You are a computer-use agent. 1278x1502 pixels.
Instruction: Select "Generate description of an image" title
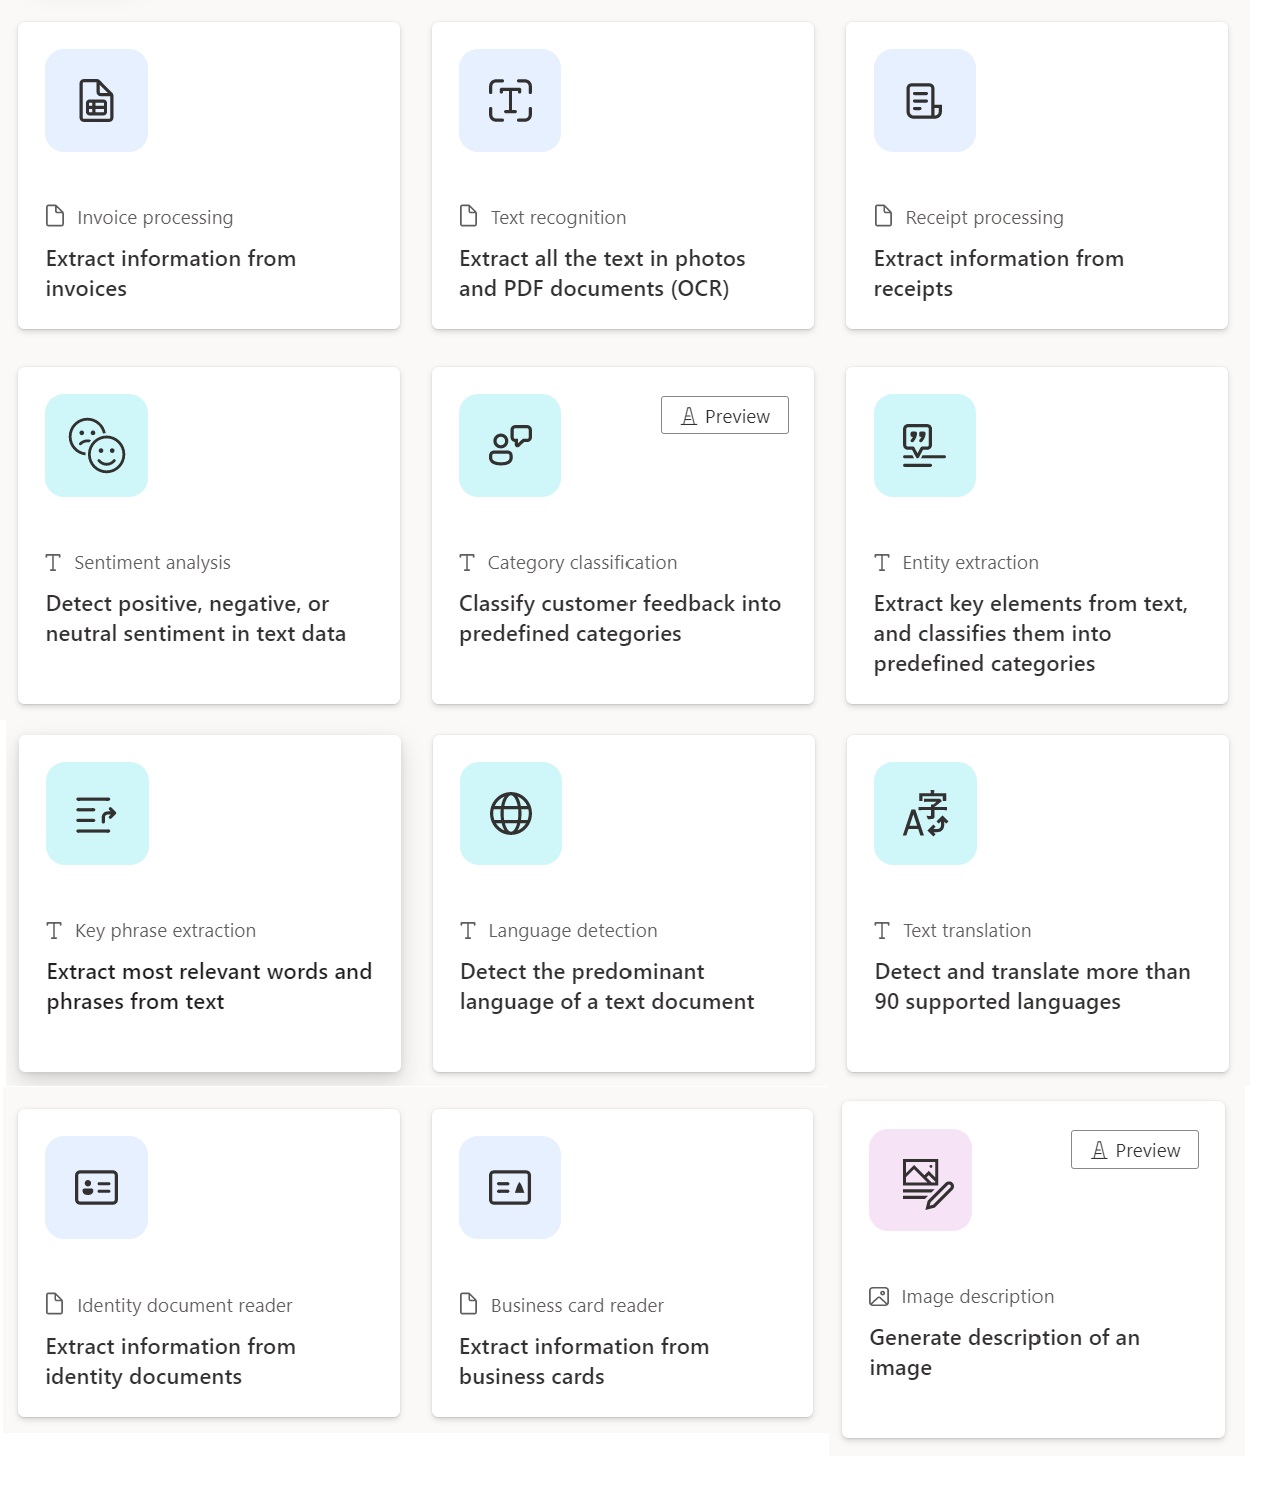(x=1004, y=1352)
